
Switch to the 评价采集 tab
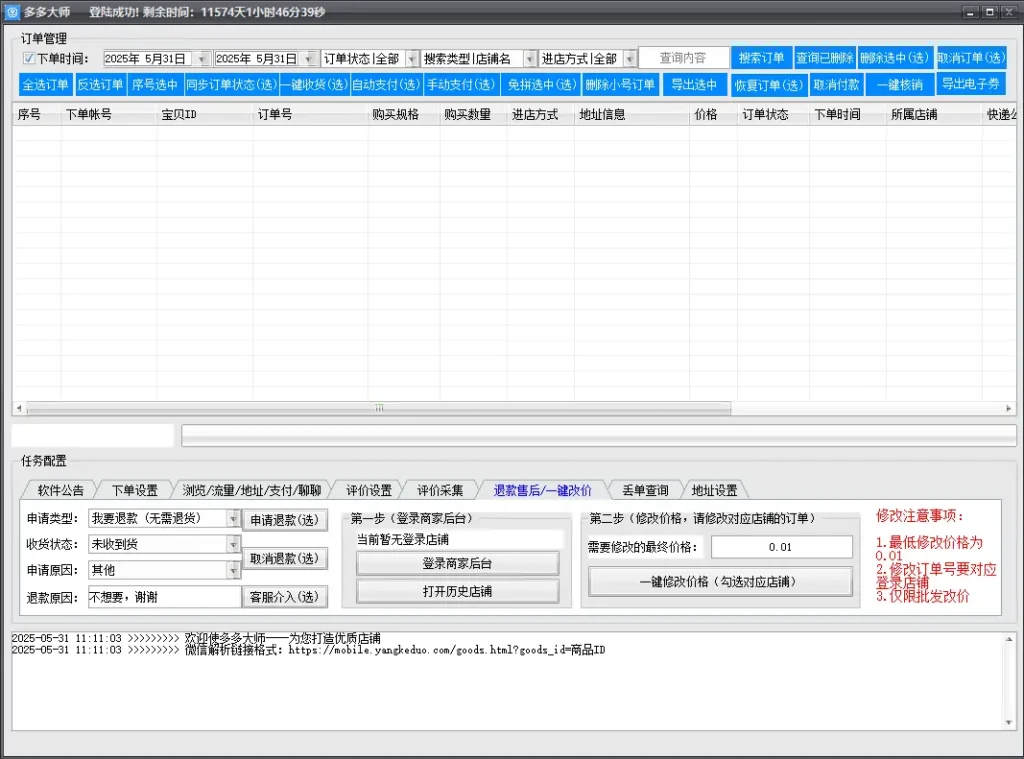[x=440, y=490]
